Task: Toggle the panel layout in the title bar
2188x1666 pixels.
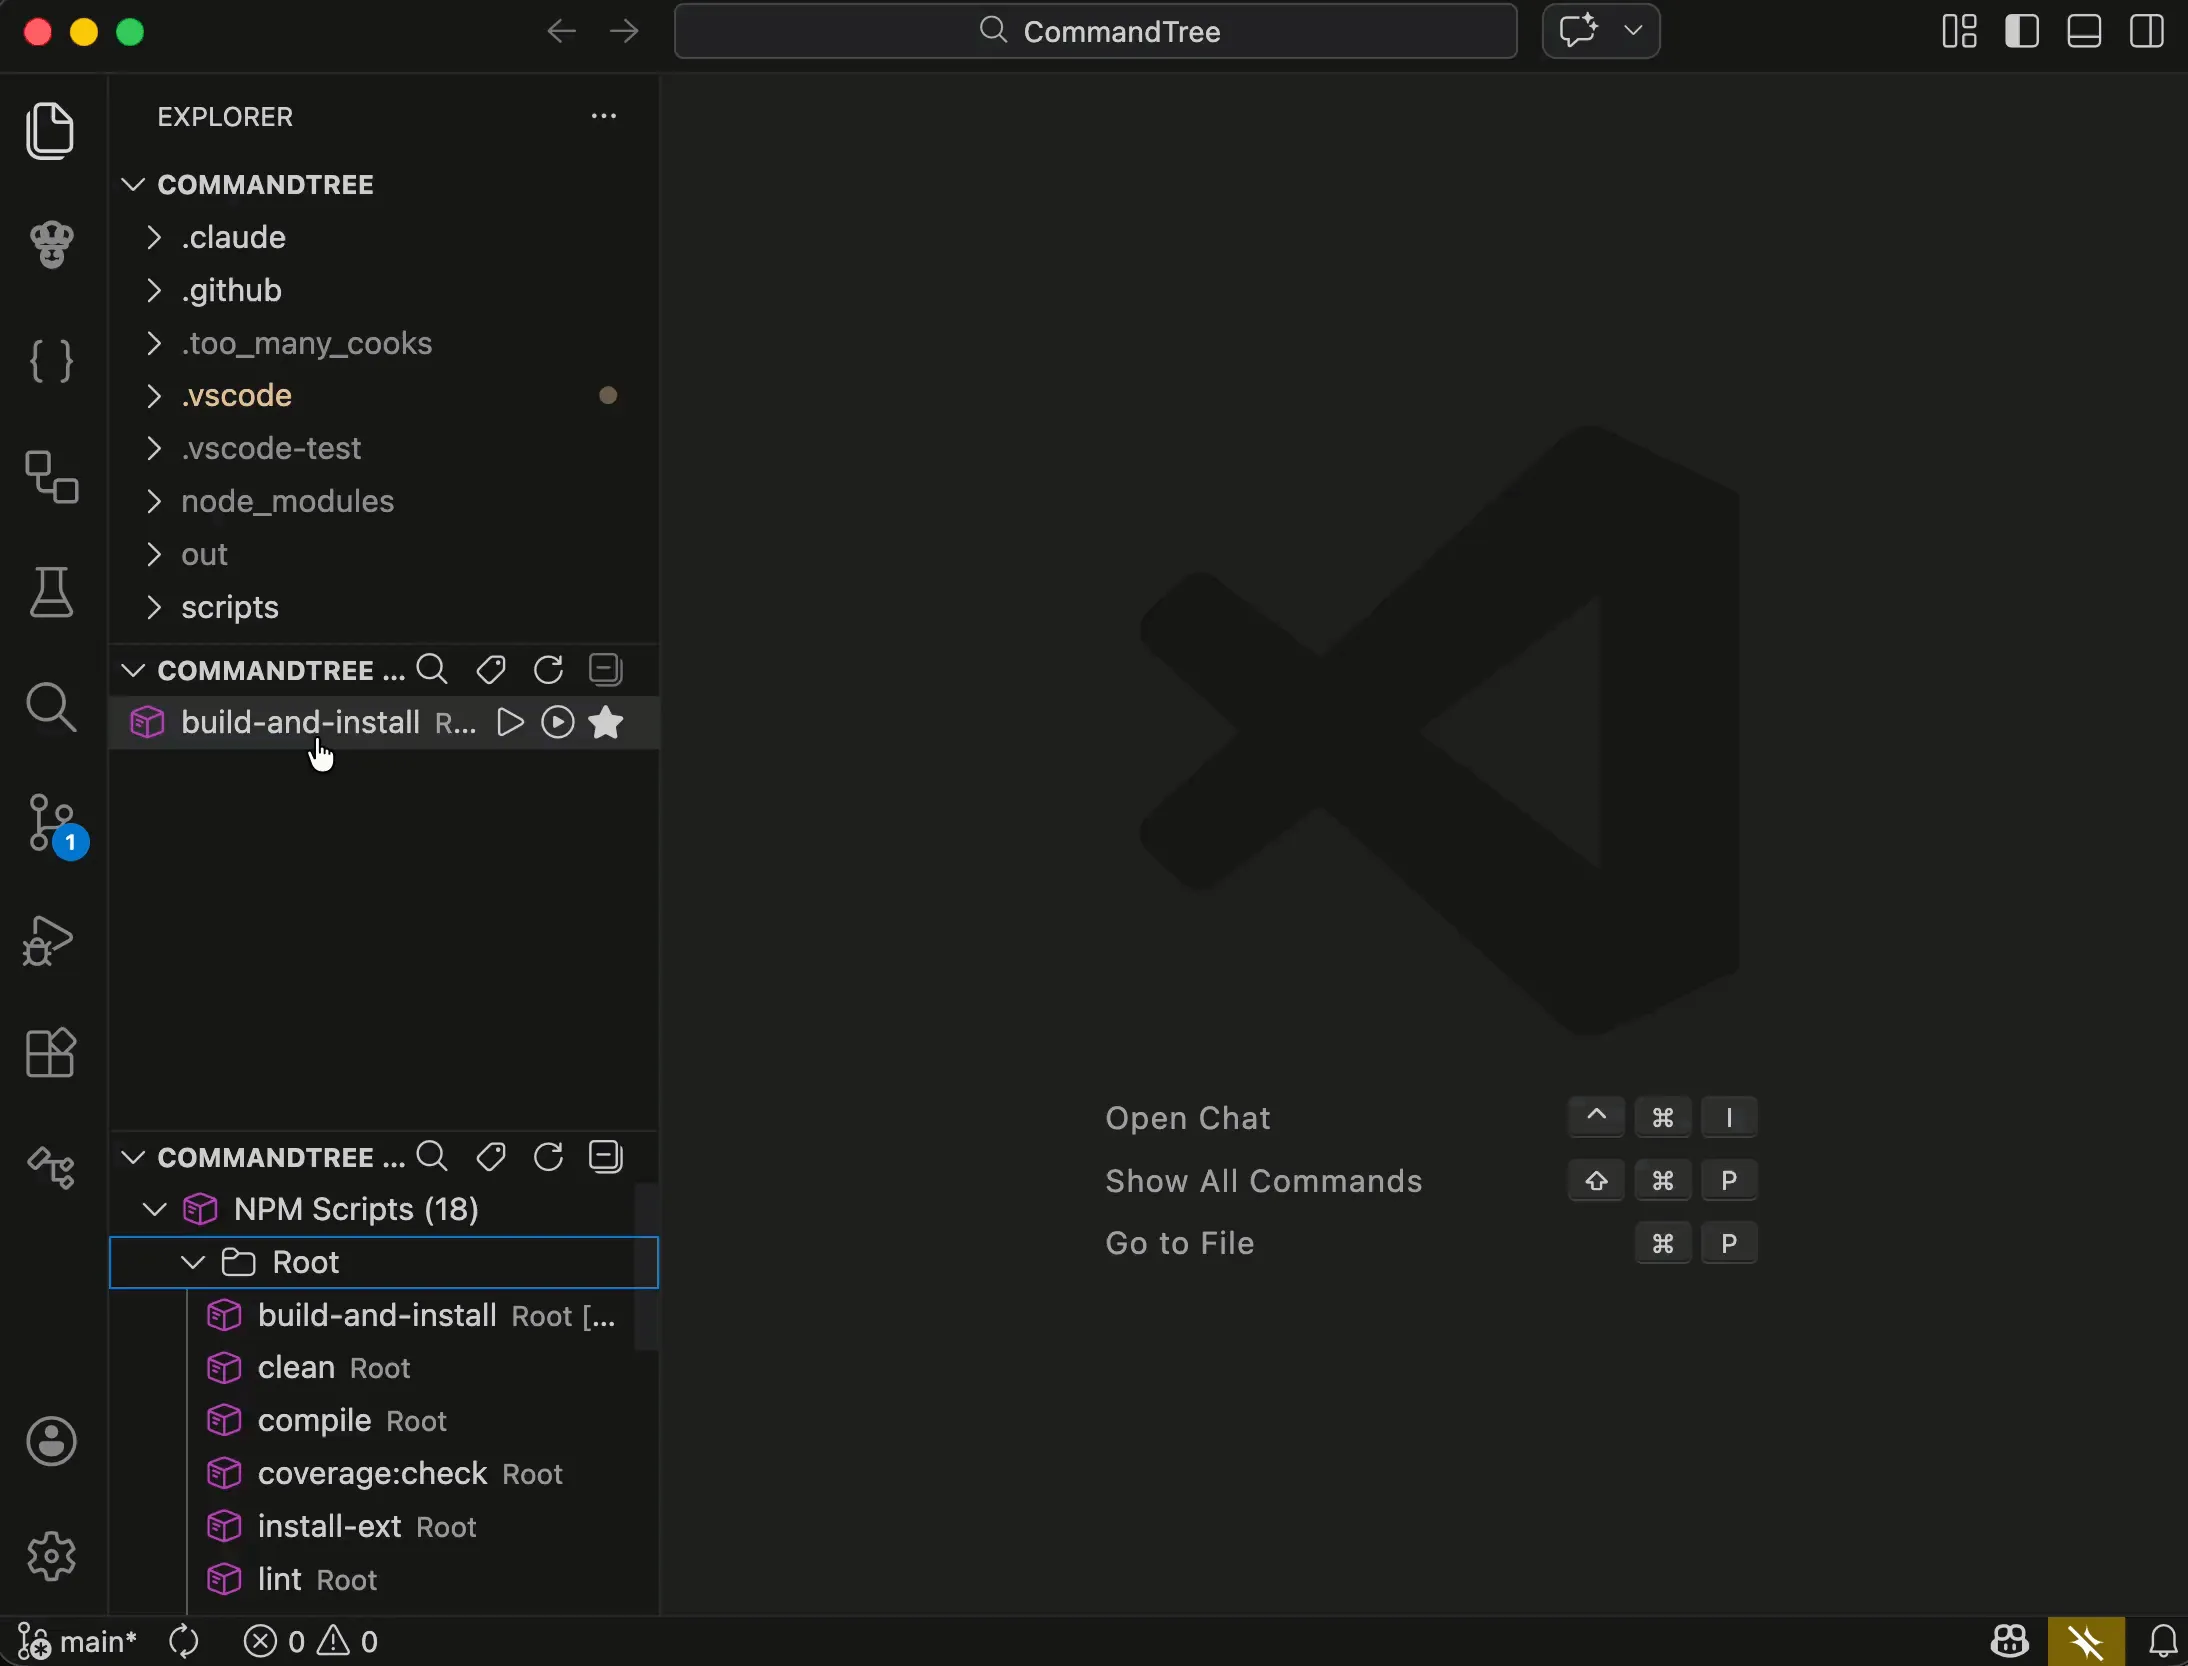Action: tap(2084, 31)
